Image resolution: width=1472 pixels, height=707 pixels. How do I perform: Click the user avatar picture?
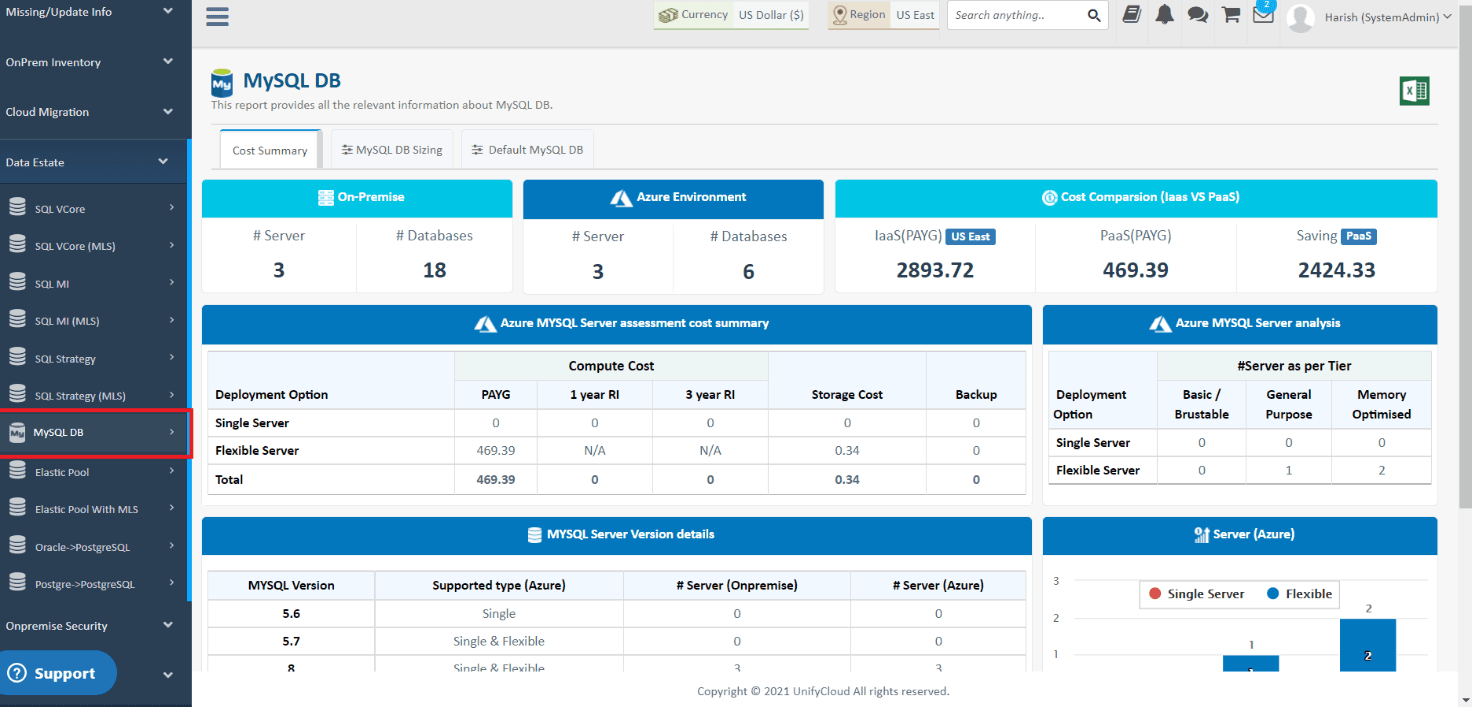(x=1300, y=17)
